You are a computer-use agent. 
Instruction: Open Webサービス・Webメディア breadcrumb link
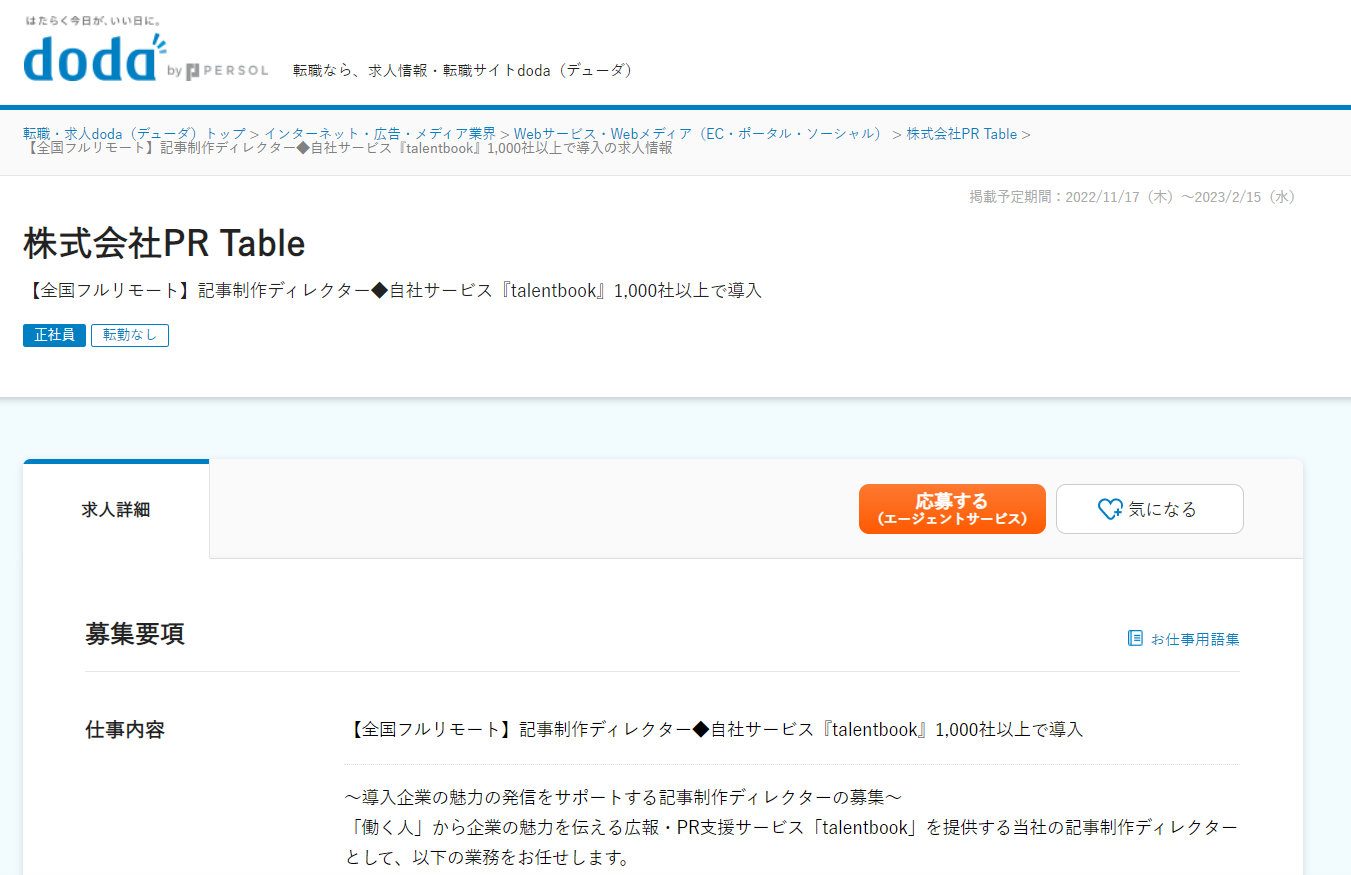pyautogui.click(x=699, y=133)
